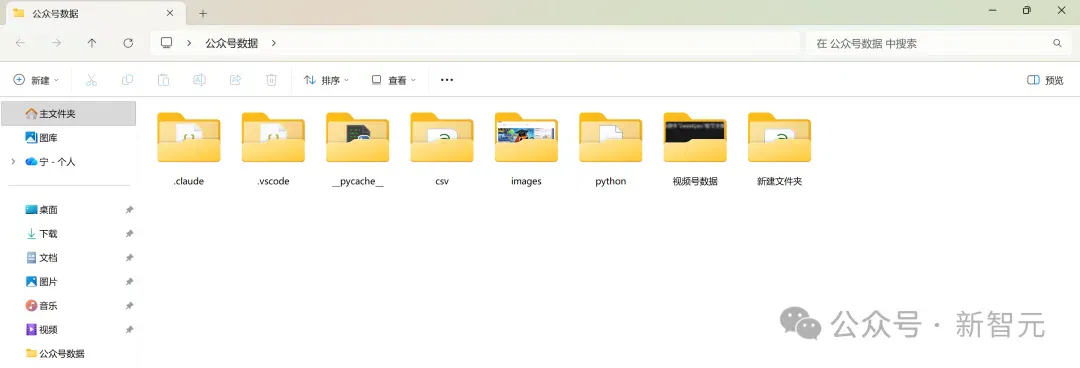Click the search box 在 公众号数据 中搜索
The width and height of the screenshot is (1080, 368).
[938, 43]
